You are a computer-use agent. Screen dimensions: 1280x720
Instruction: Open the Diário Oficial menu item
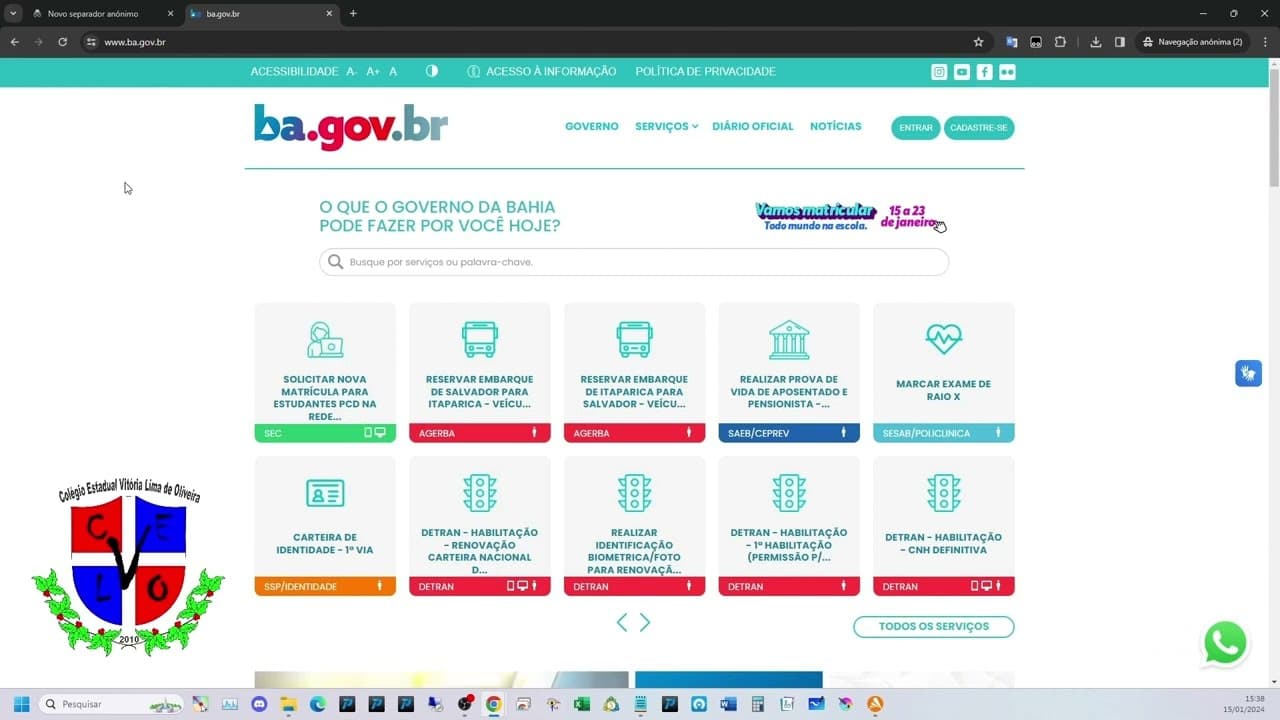(753, 127)
